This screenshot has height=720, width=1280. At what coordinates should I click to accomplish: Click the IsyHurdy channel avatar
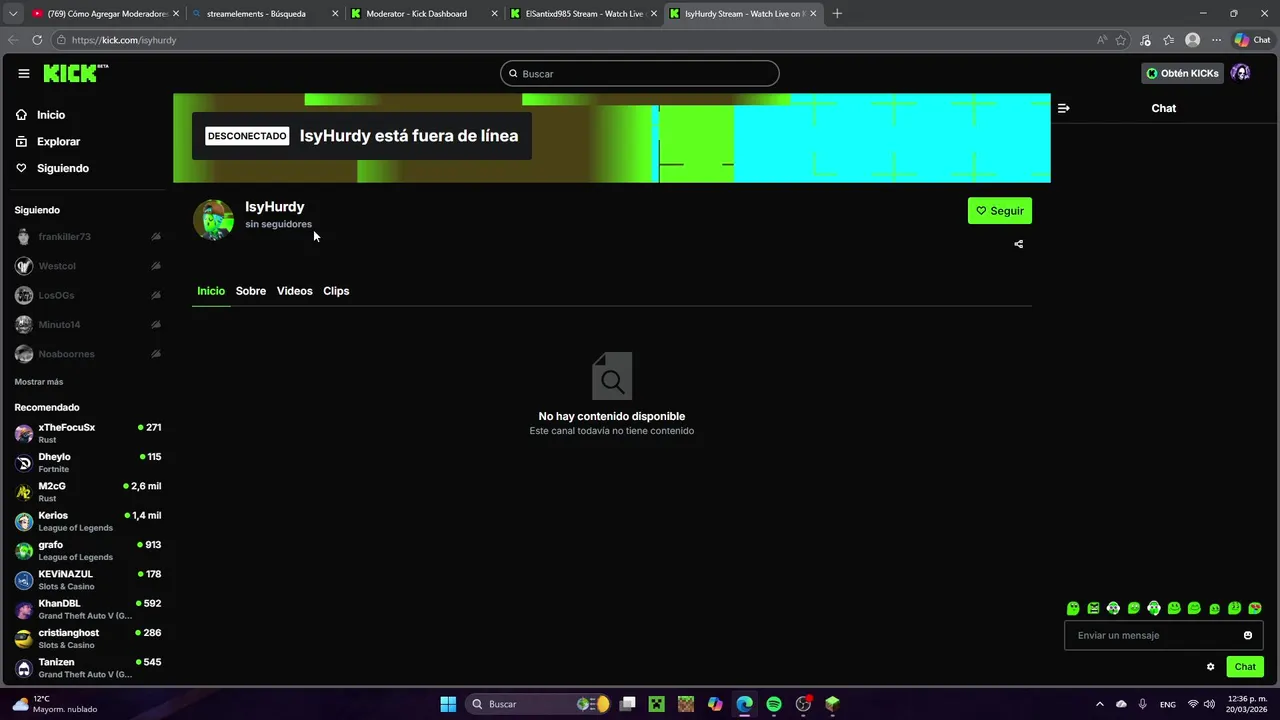(x=213, y=220)
